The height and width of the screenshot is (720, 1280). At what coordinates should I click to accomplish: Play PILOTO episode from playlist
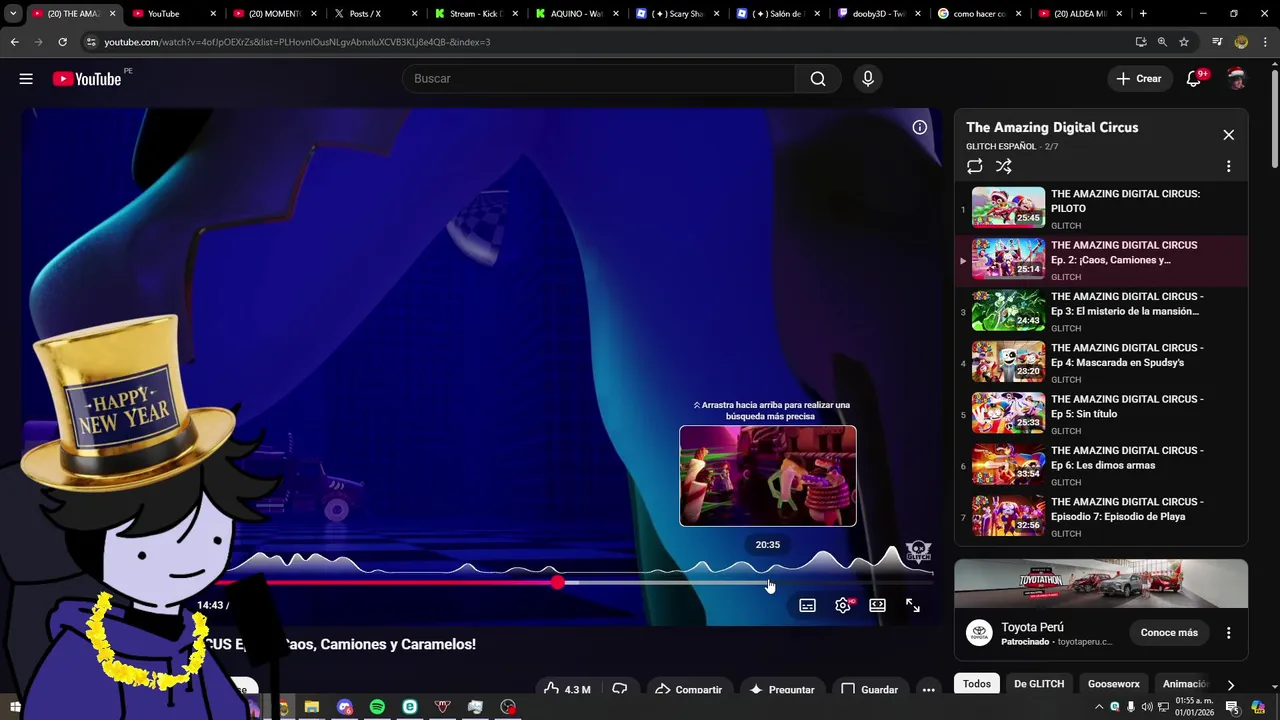click(1101, 209)
